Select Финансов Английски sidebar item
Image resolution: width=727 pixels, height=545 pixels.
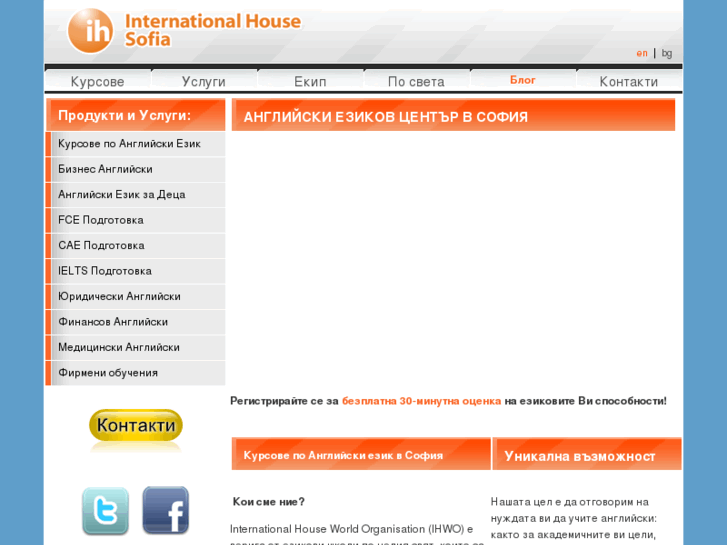coord(135,322)
